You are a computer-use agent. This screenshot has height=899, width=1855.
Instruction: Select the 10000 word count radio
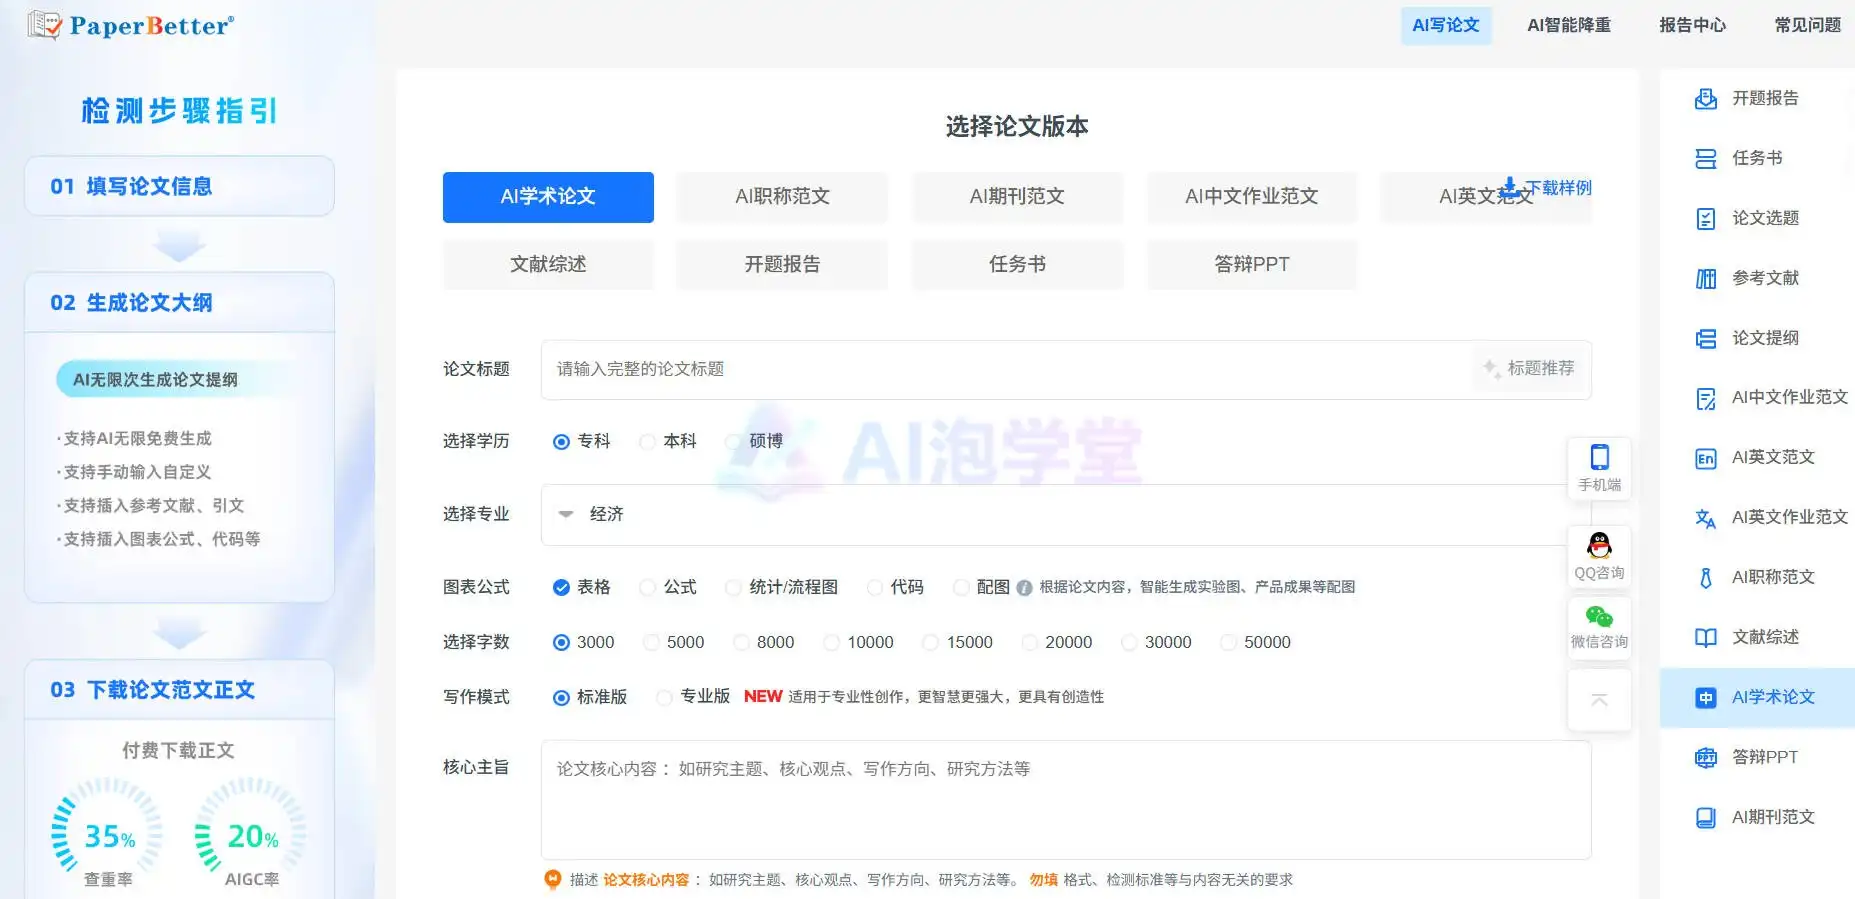click(831, 643)
